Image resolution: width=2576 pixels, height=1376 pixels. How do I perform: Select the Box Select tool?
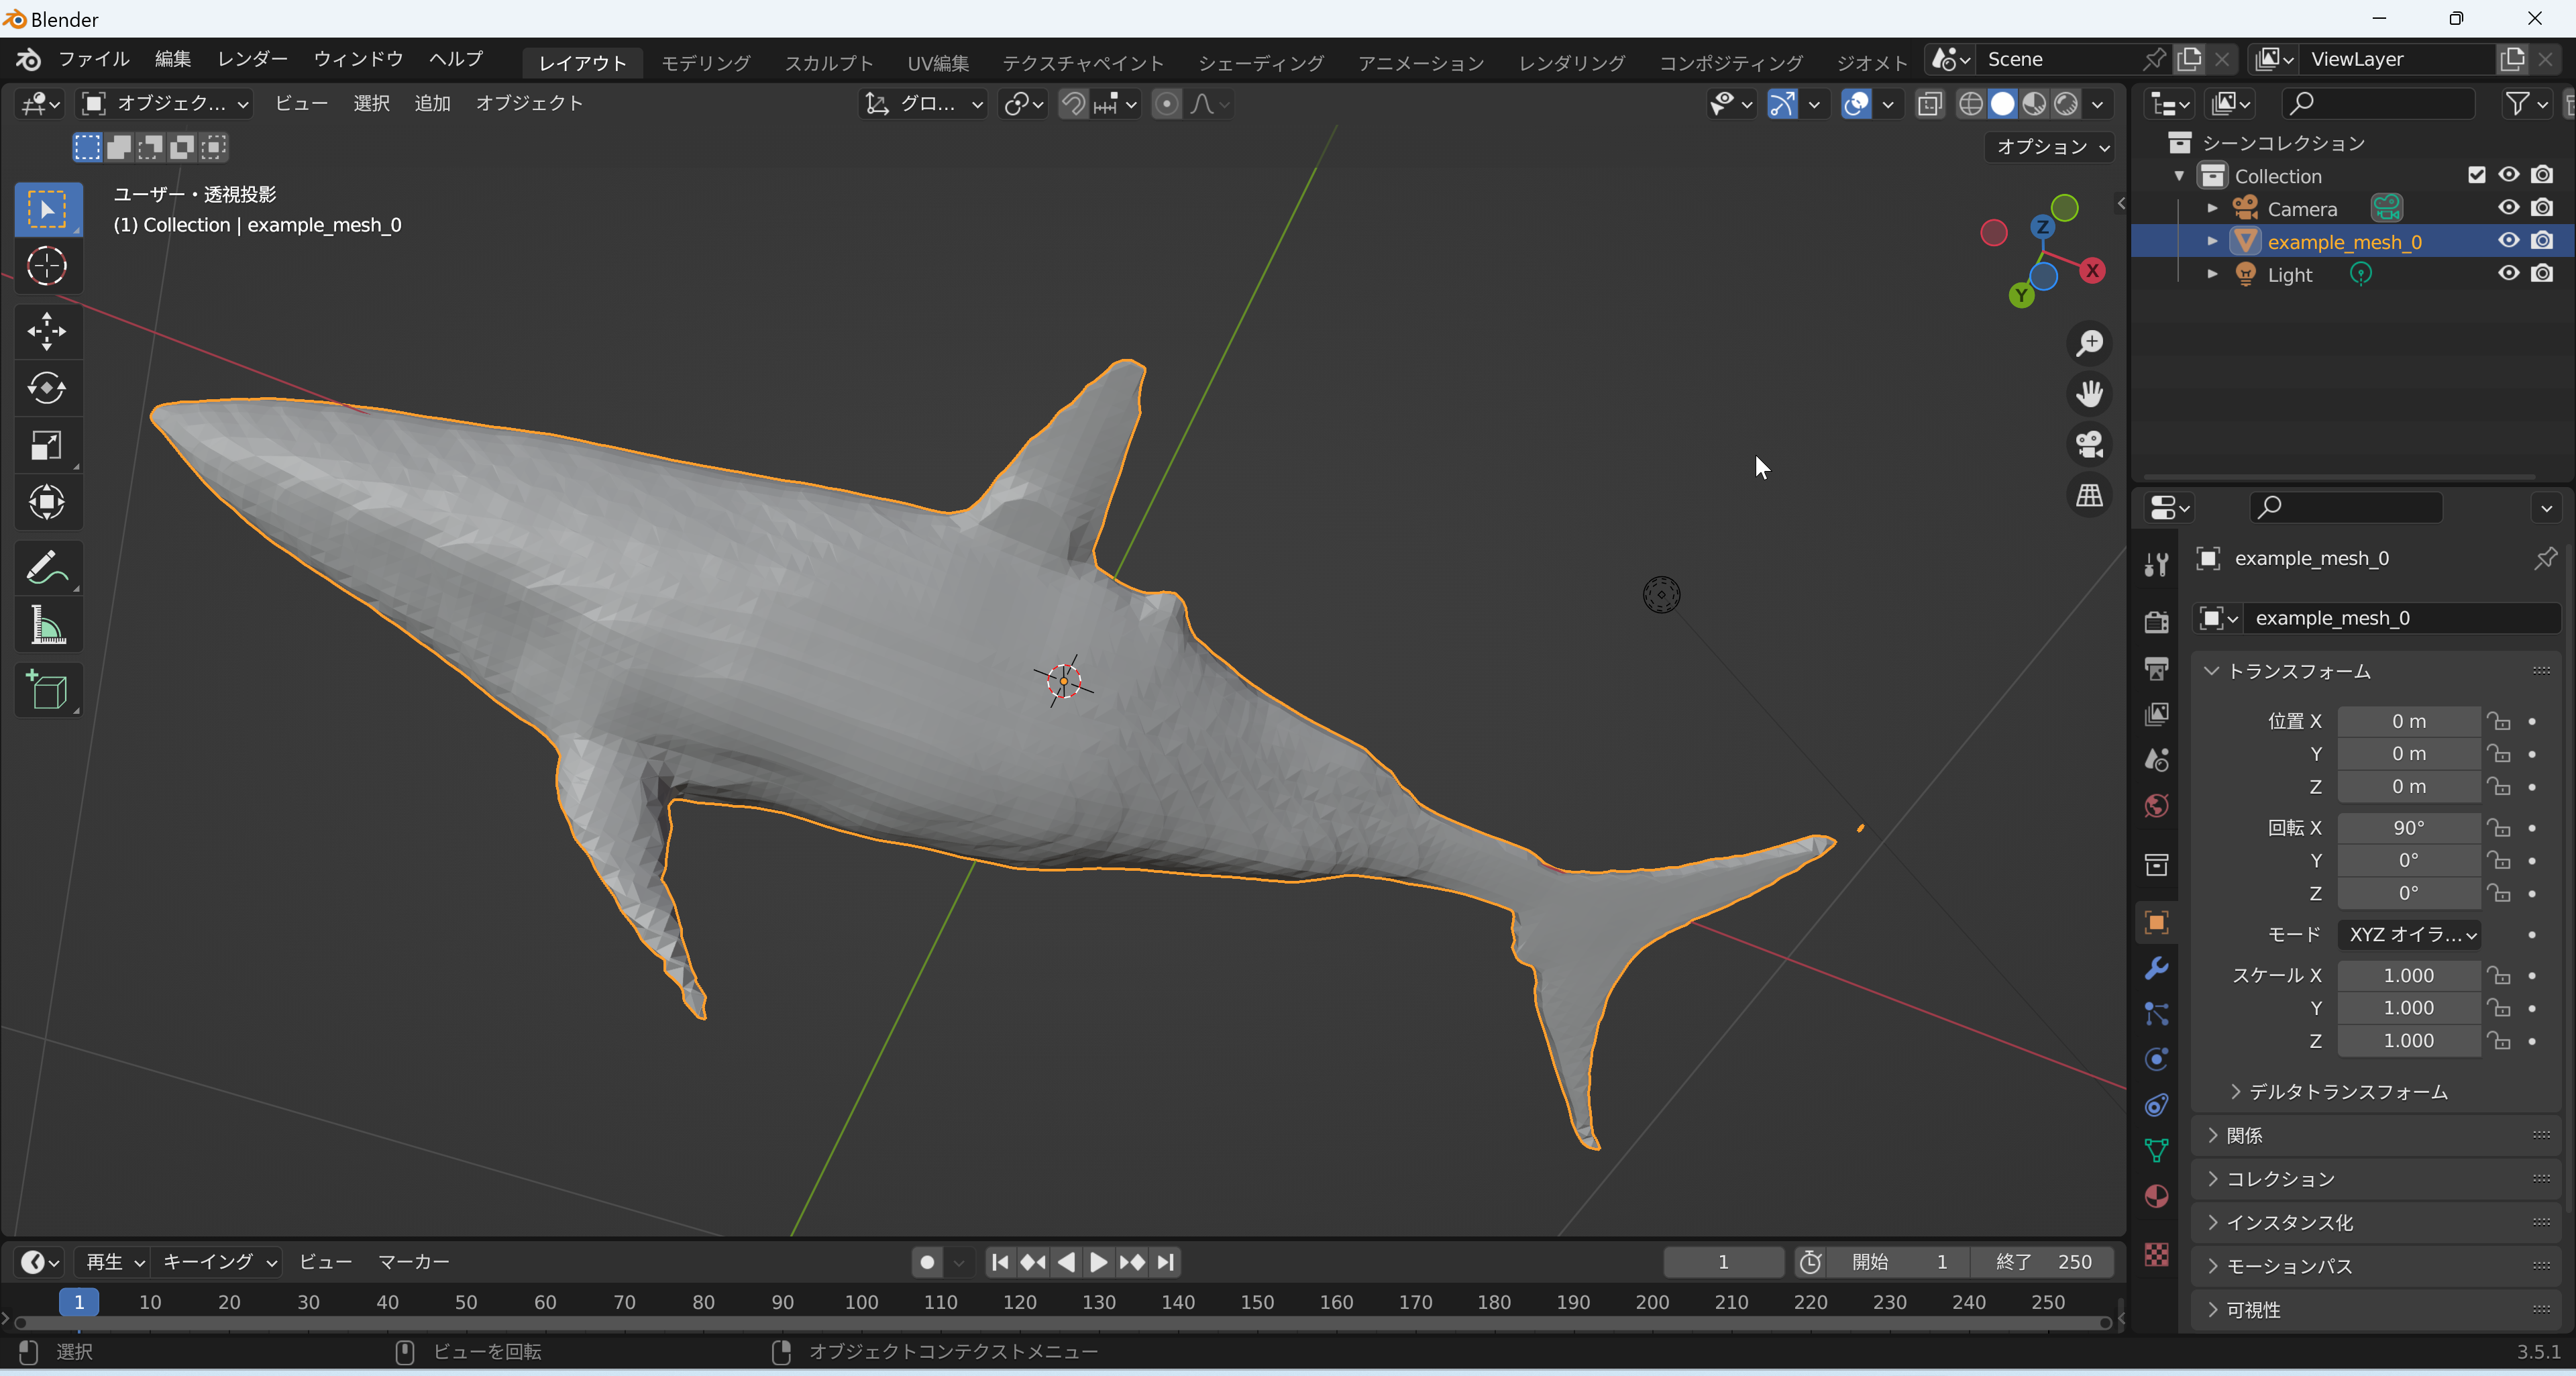[x=47, y=209]
